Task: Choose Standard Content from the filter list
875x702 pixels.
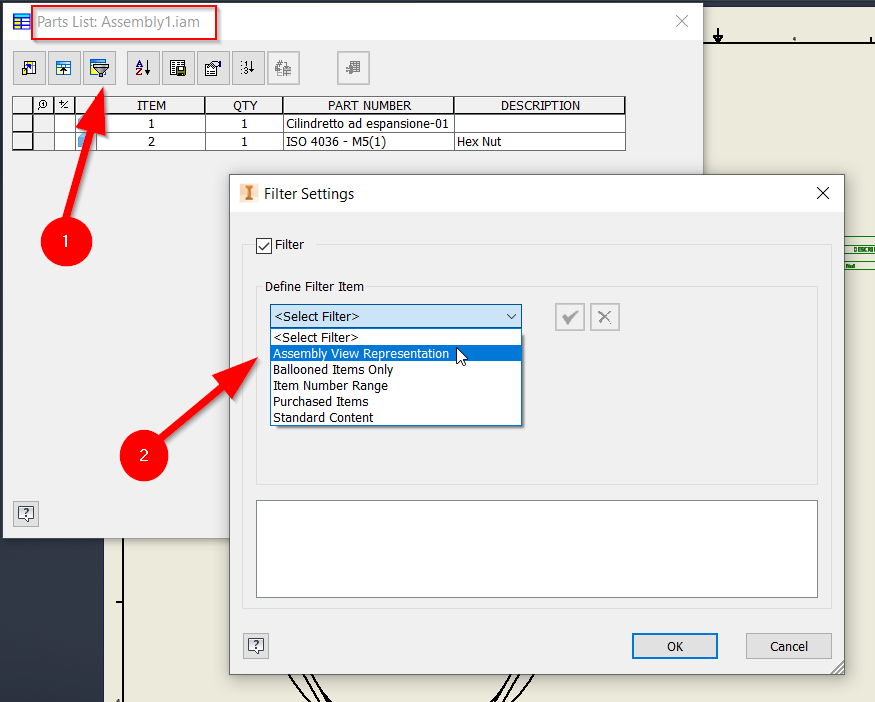Action: pos(323,417)
